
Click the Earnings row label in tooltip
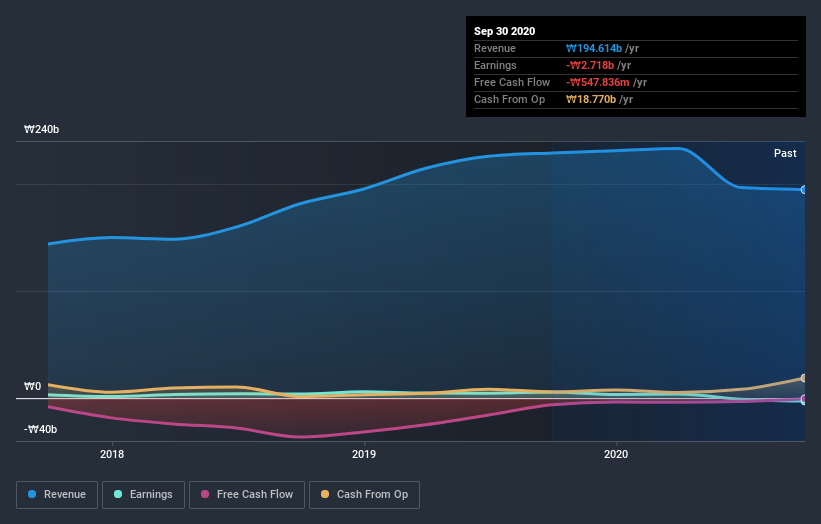point(495,65)
